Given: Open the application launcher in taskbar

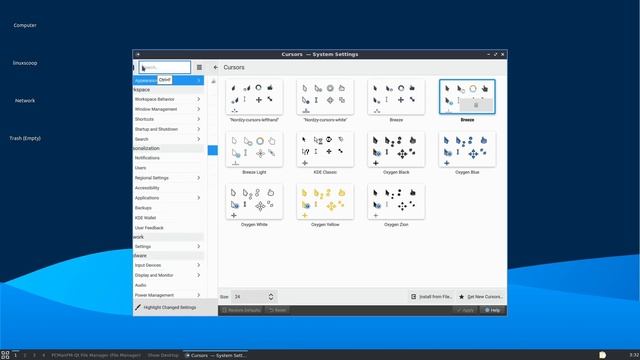Looking at the screenshot, I should (5, 355).
